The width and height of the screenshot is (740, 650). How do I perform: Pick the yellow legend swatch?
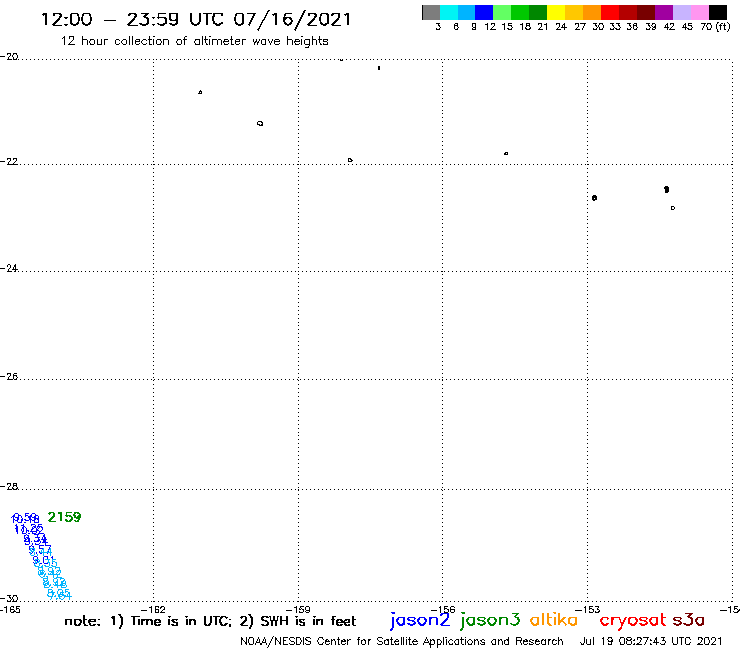tap(556, 12)
